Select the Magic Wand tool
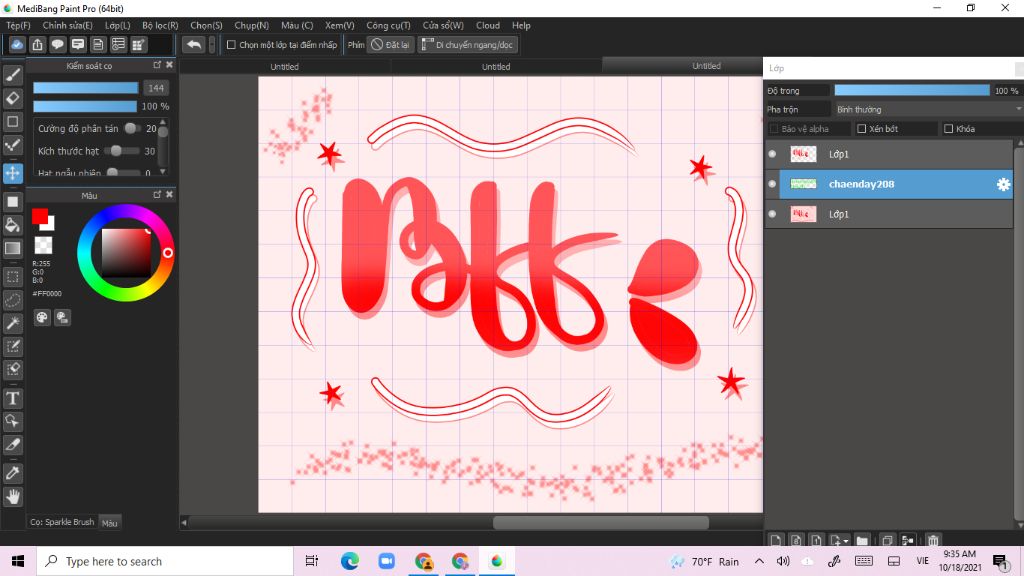 click(12, 323)
